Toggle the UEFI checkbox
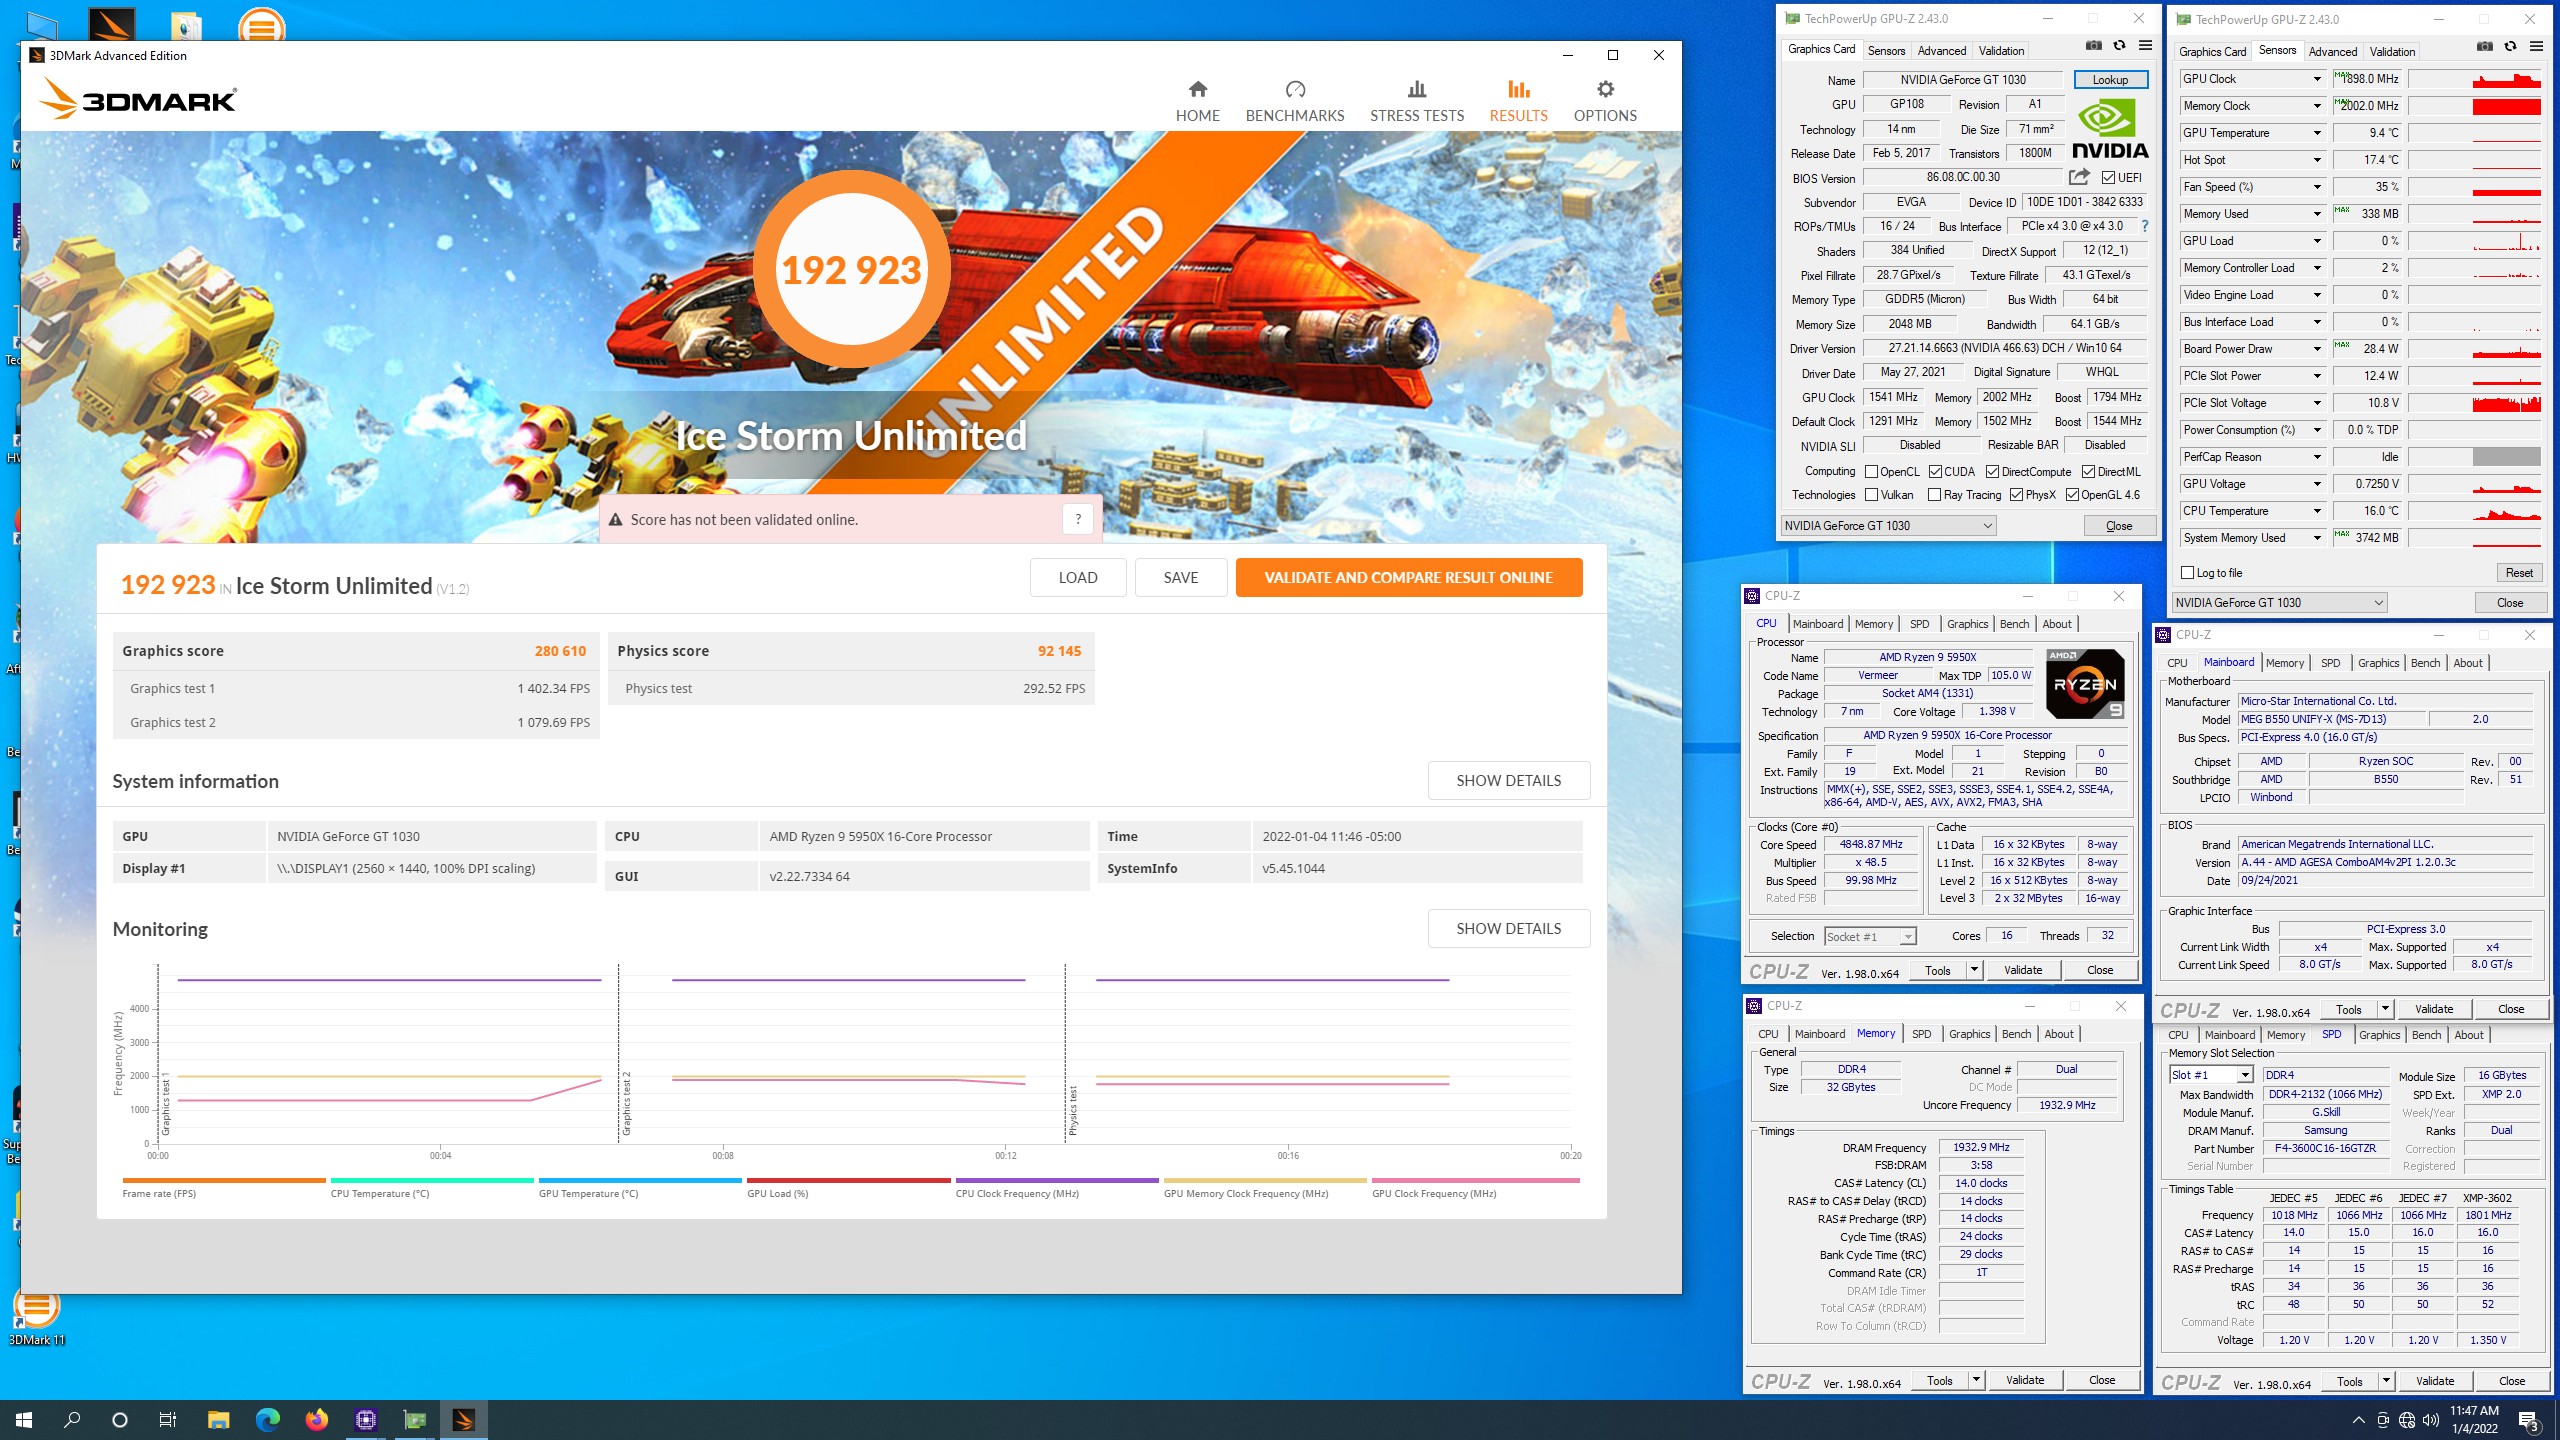 tap(2108, 177)
